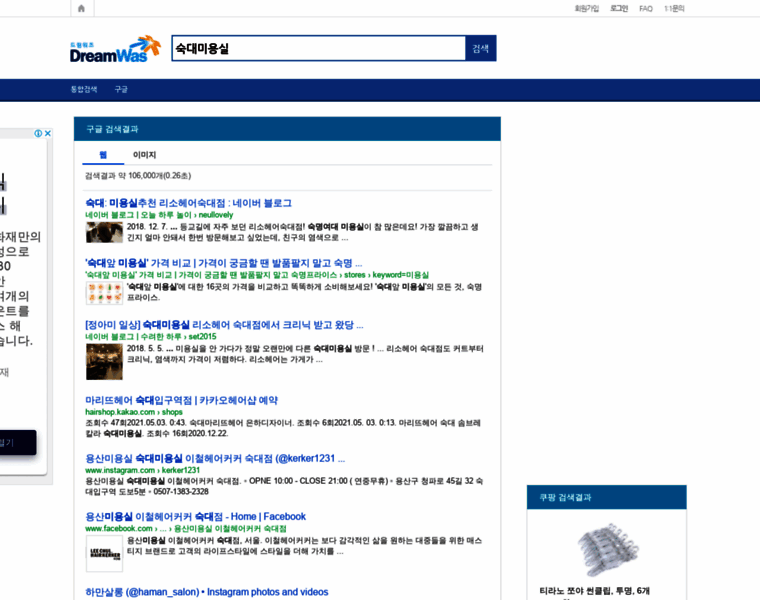Click the first result's thumbnail image

tap(104, 232)
